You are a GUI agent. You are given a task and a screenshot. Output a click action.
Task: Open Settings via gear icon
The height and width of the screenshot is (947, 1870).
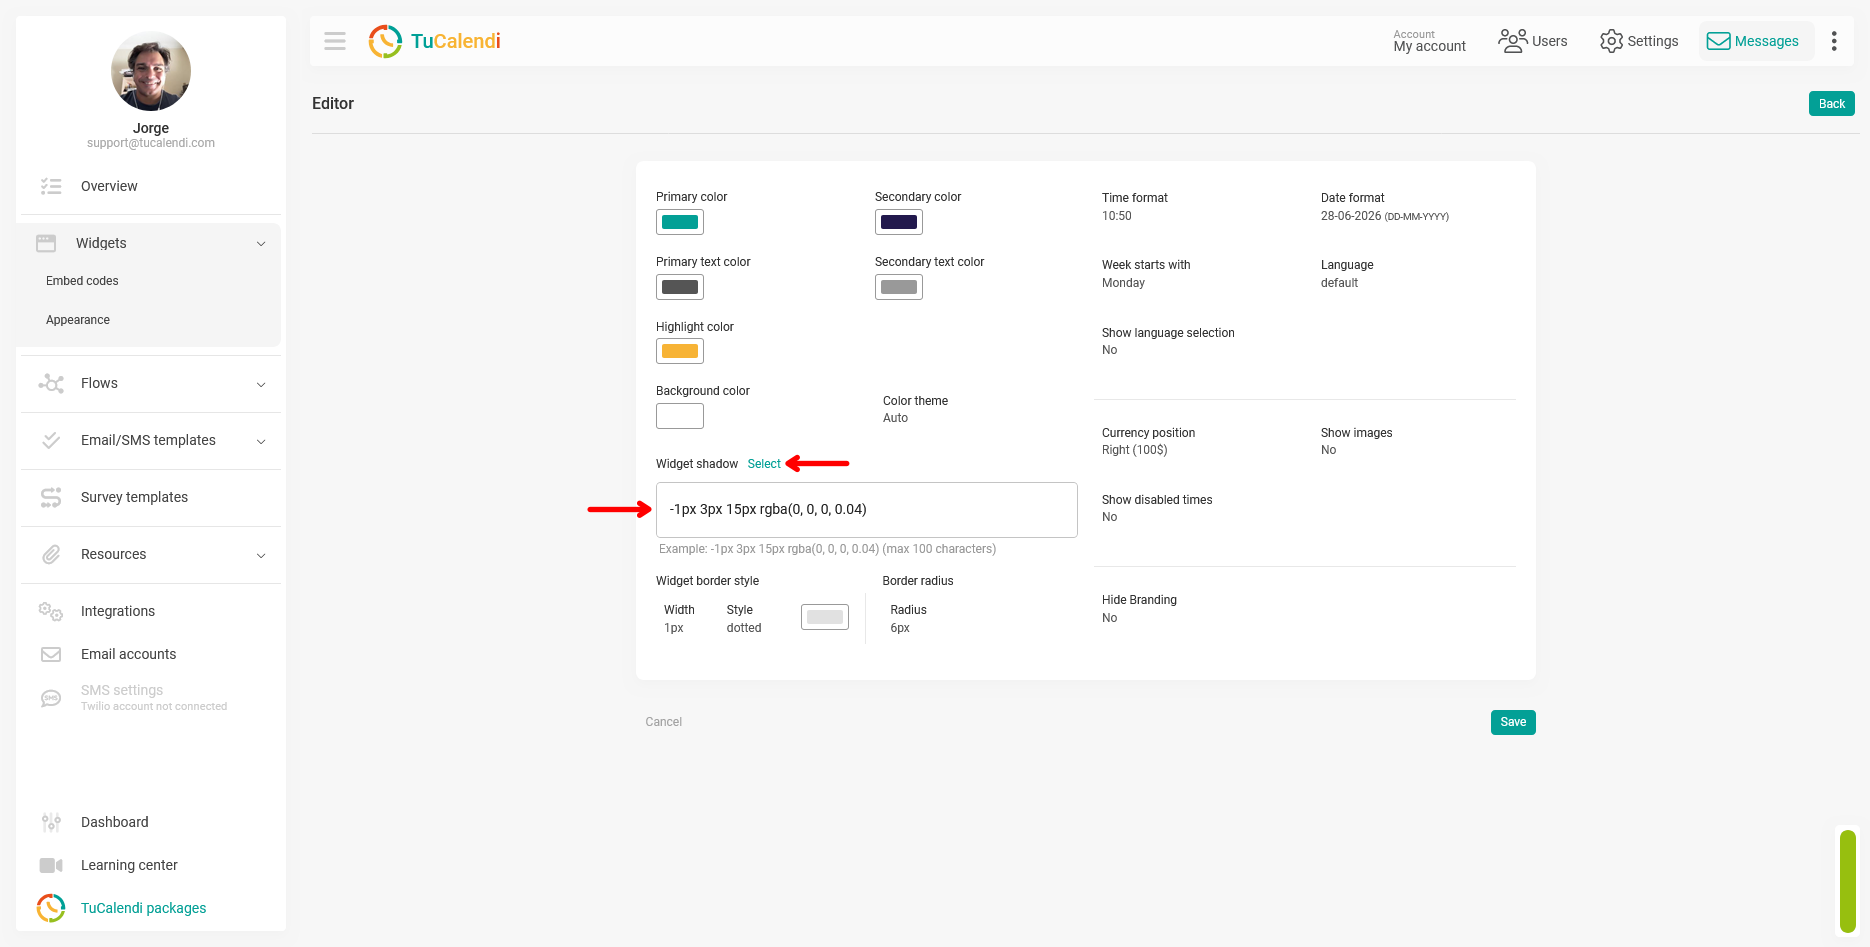point(1611,41)
